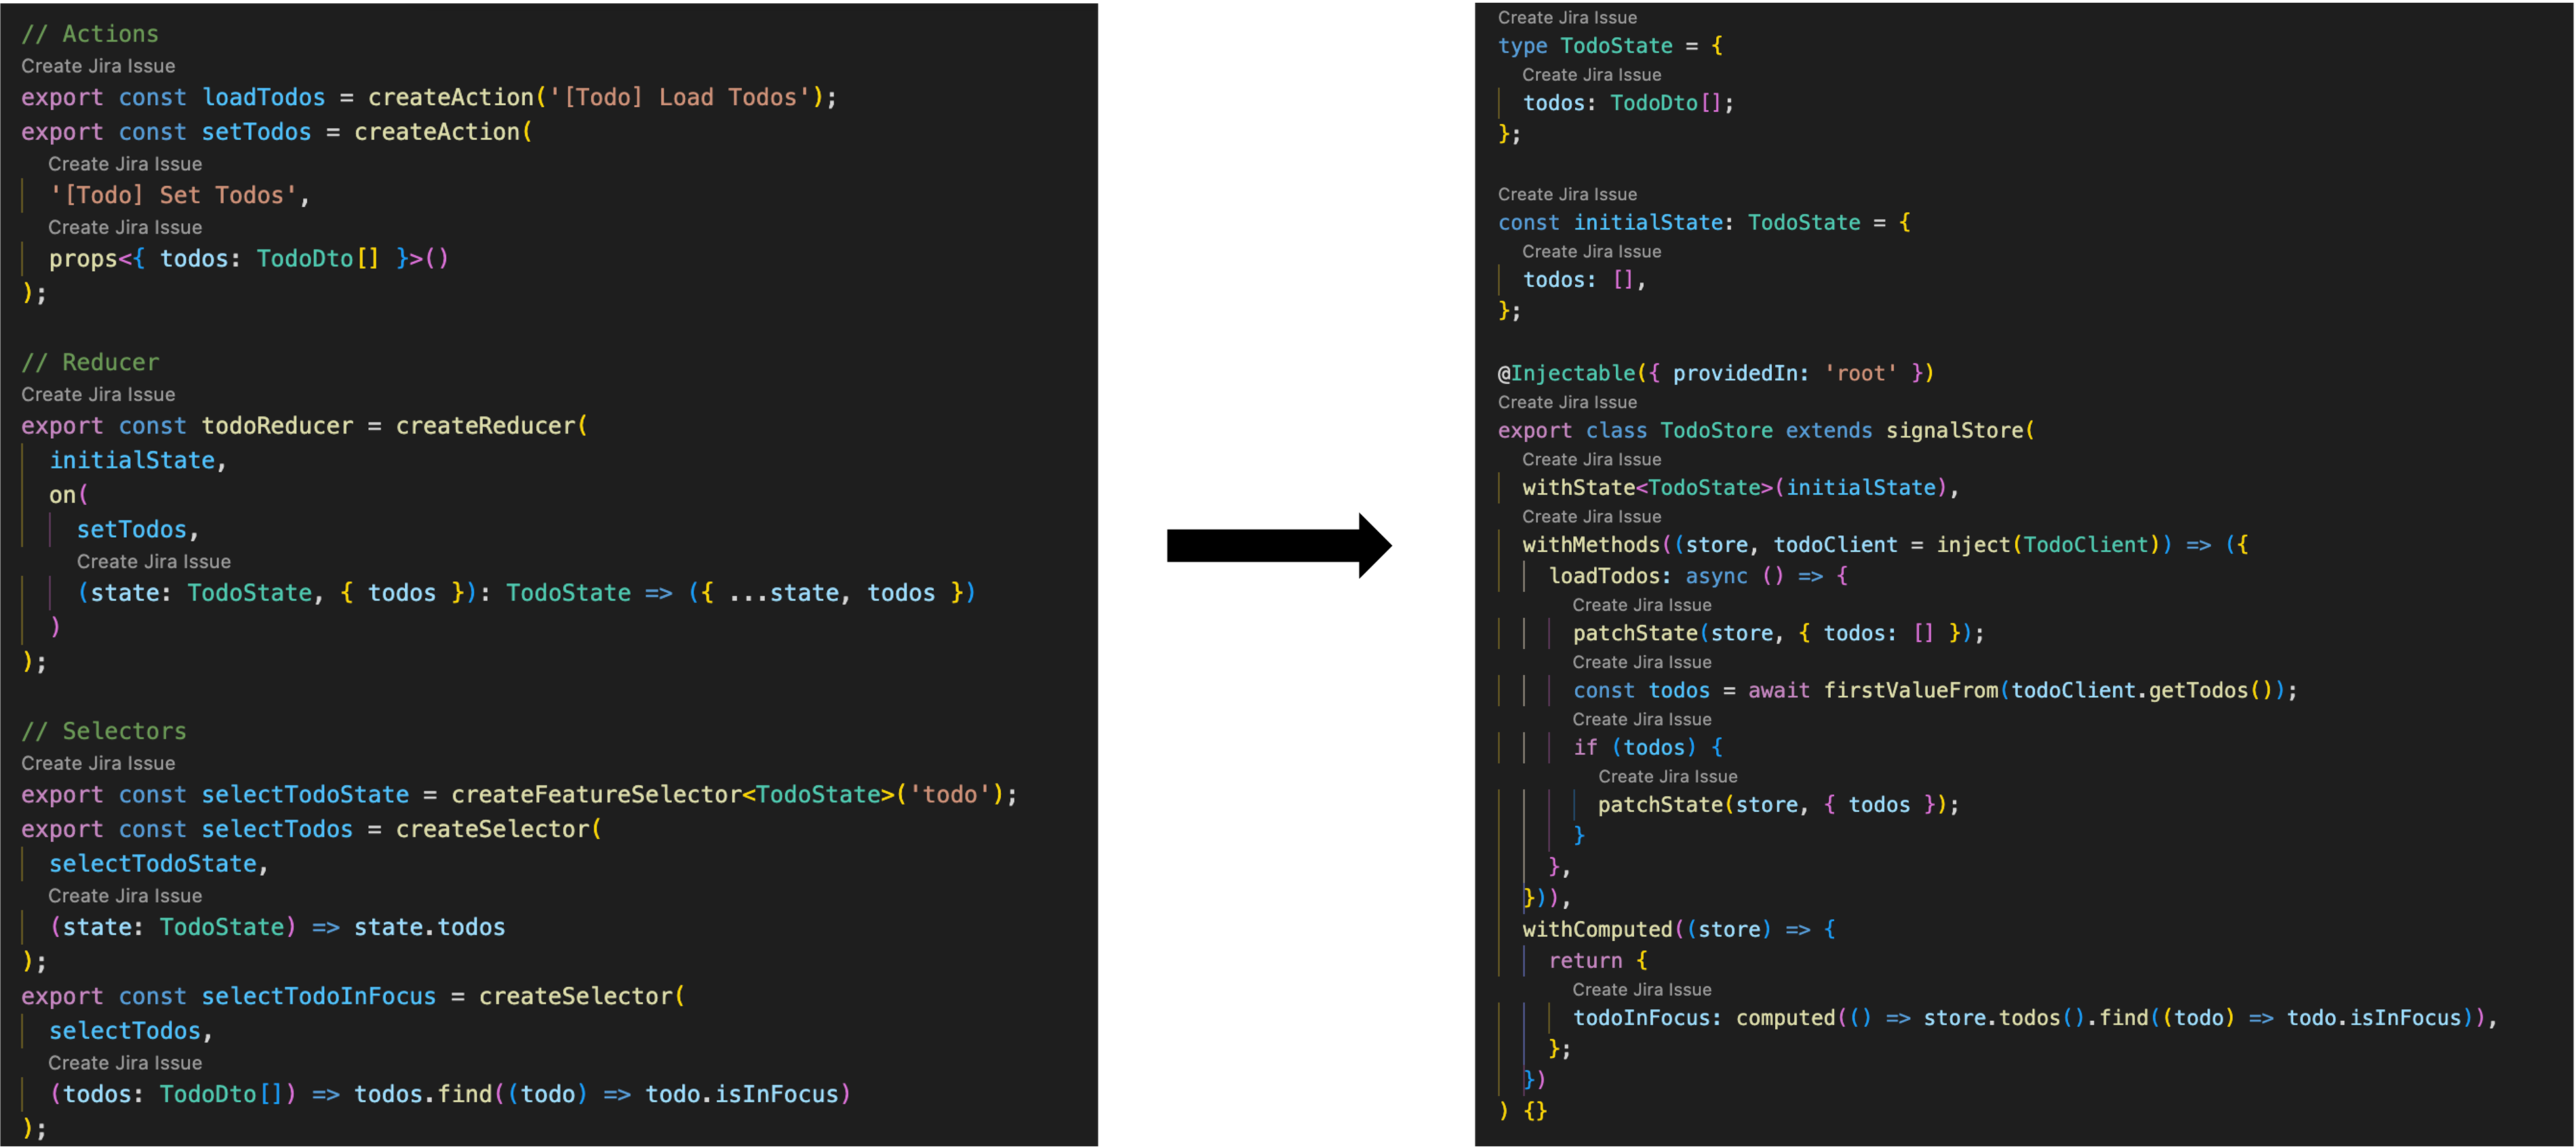
Task: Create Jira Issue above the props TodoDto line
Action: point(124,227)
